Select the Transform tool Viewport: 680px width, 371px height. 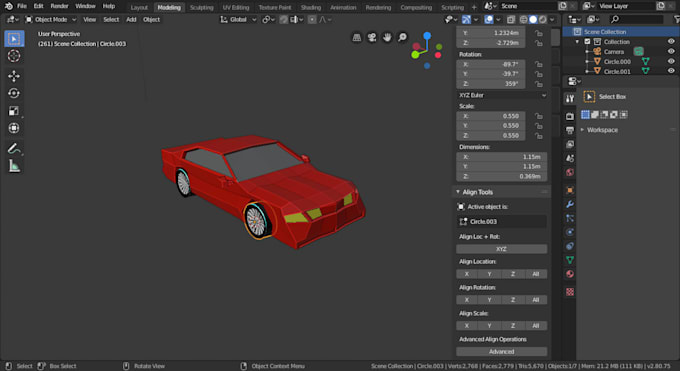(x=14, y=128)
